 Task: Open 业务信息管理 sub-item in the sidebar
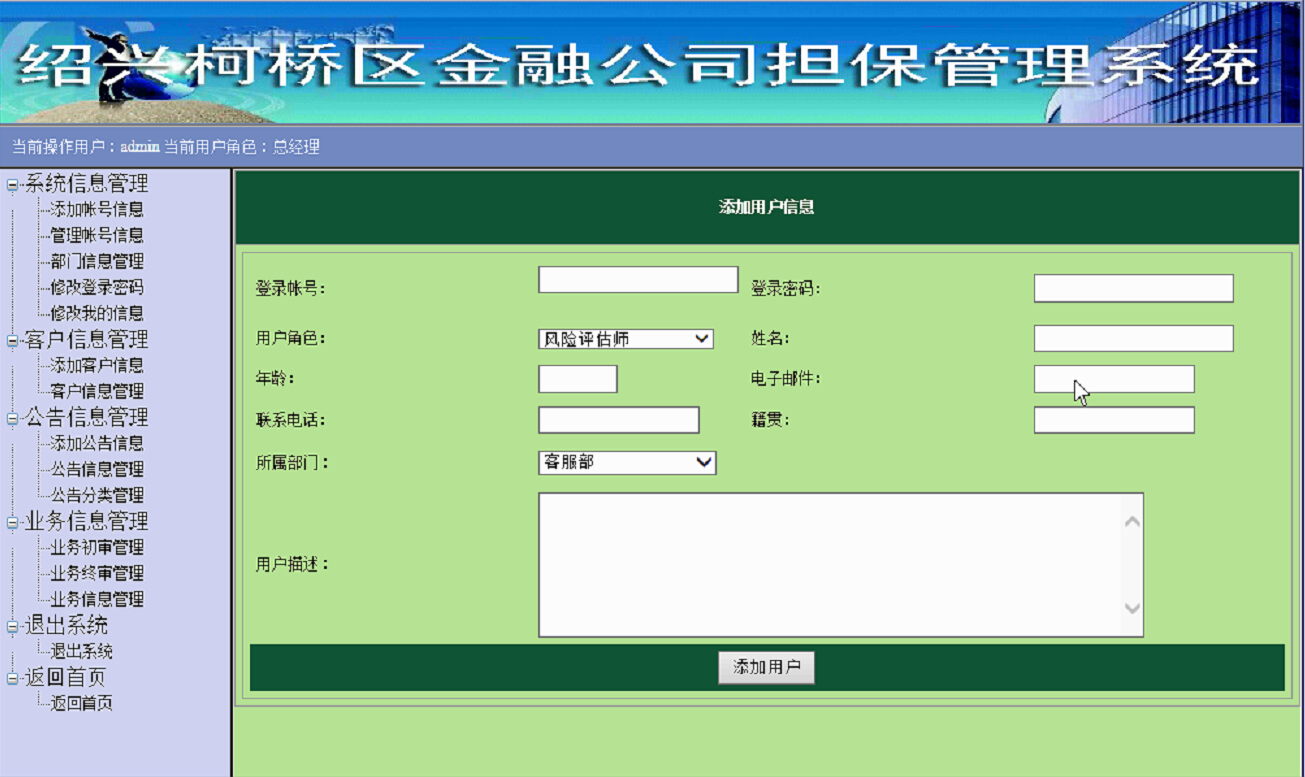click(97, 600)
